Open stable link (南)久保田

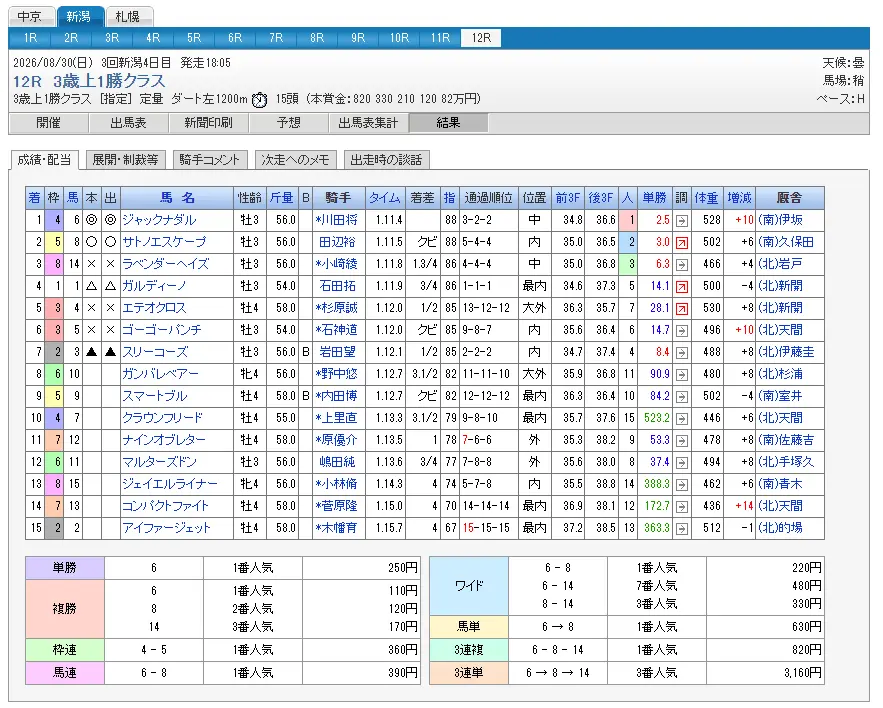(786, 242)
